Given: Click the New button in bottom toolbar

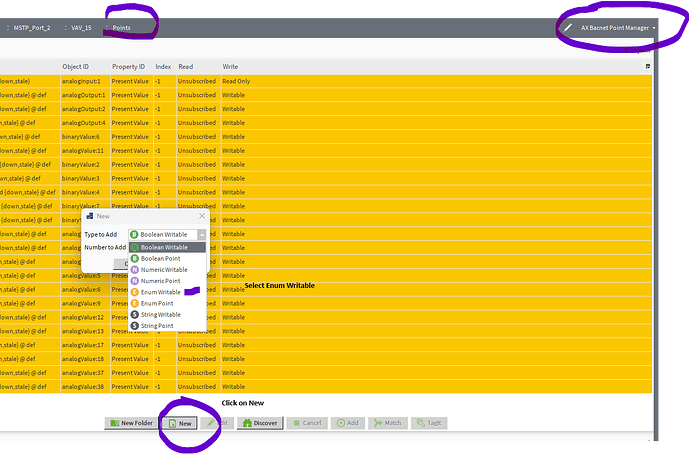Looking at the screenshot, I should [x=180, y=423].
